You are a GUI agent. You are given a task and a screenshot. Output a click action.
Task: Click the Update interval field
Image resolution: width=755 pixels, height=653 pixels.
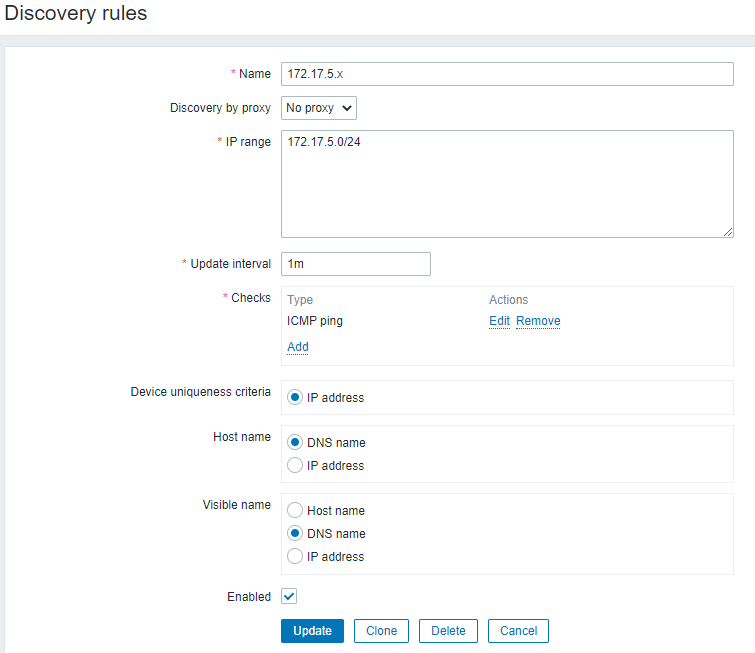click(x=355, y=264)
